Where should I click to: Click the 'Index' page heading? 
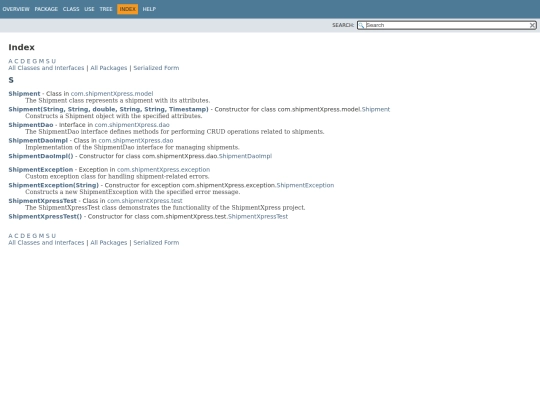pyautogui.click(x=21, y=47)
